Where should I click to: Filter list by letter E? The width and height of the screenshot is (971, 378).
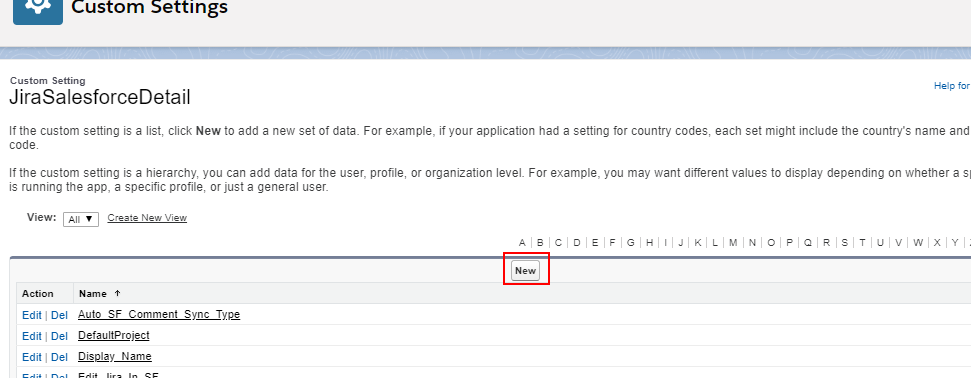point(594,242)
